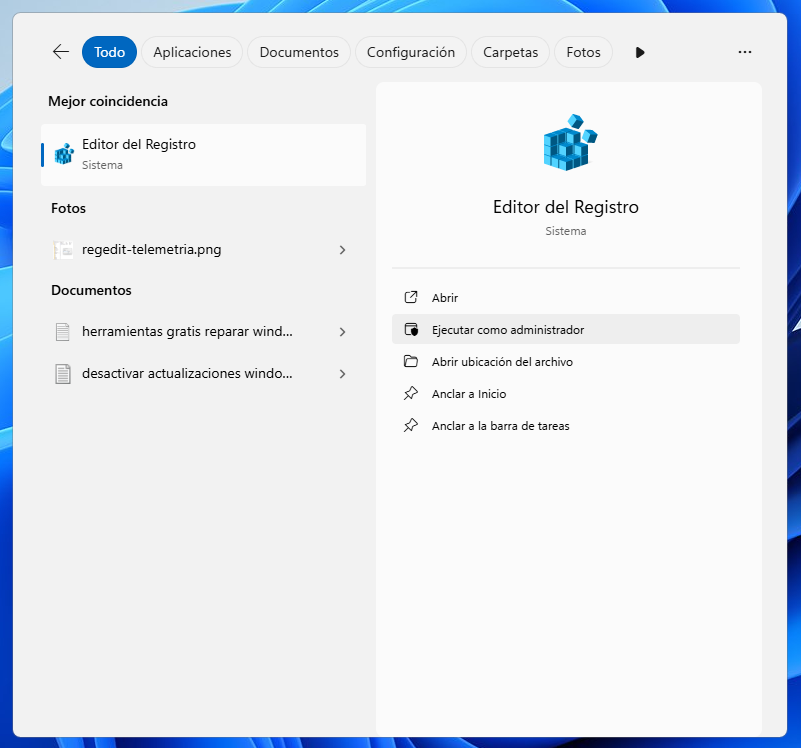Choose Anclar a la barra de tareas
The height and width of the screenshot is (748, 801).
pos(566,425)
